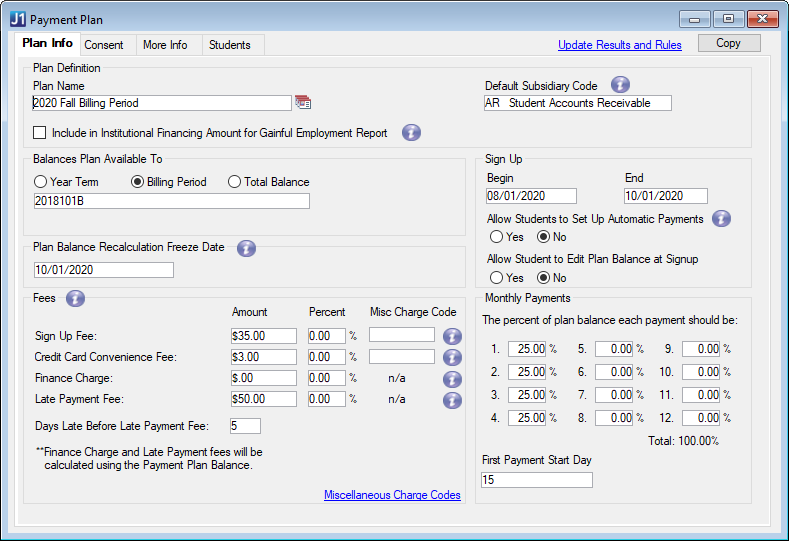Click the Plan Name lookup icon
The height and width of the screenshot is (541, 789).
(x=303, y=102)
